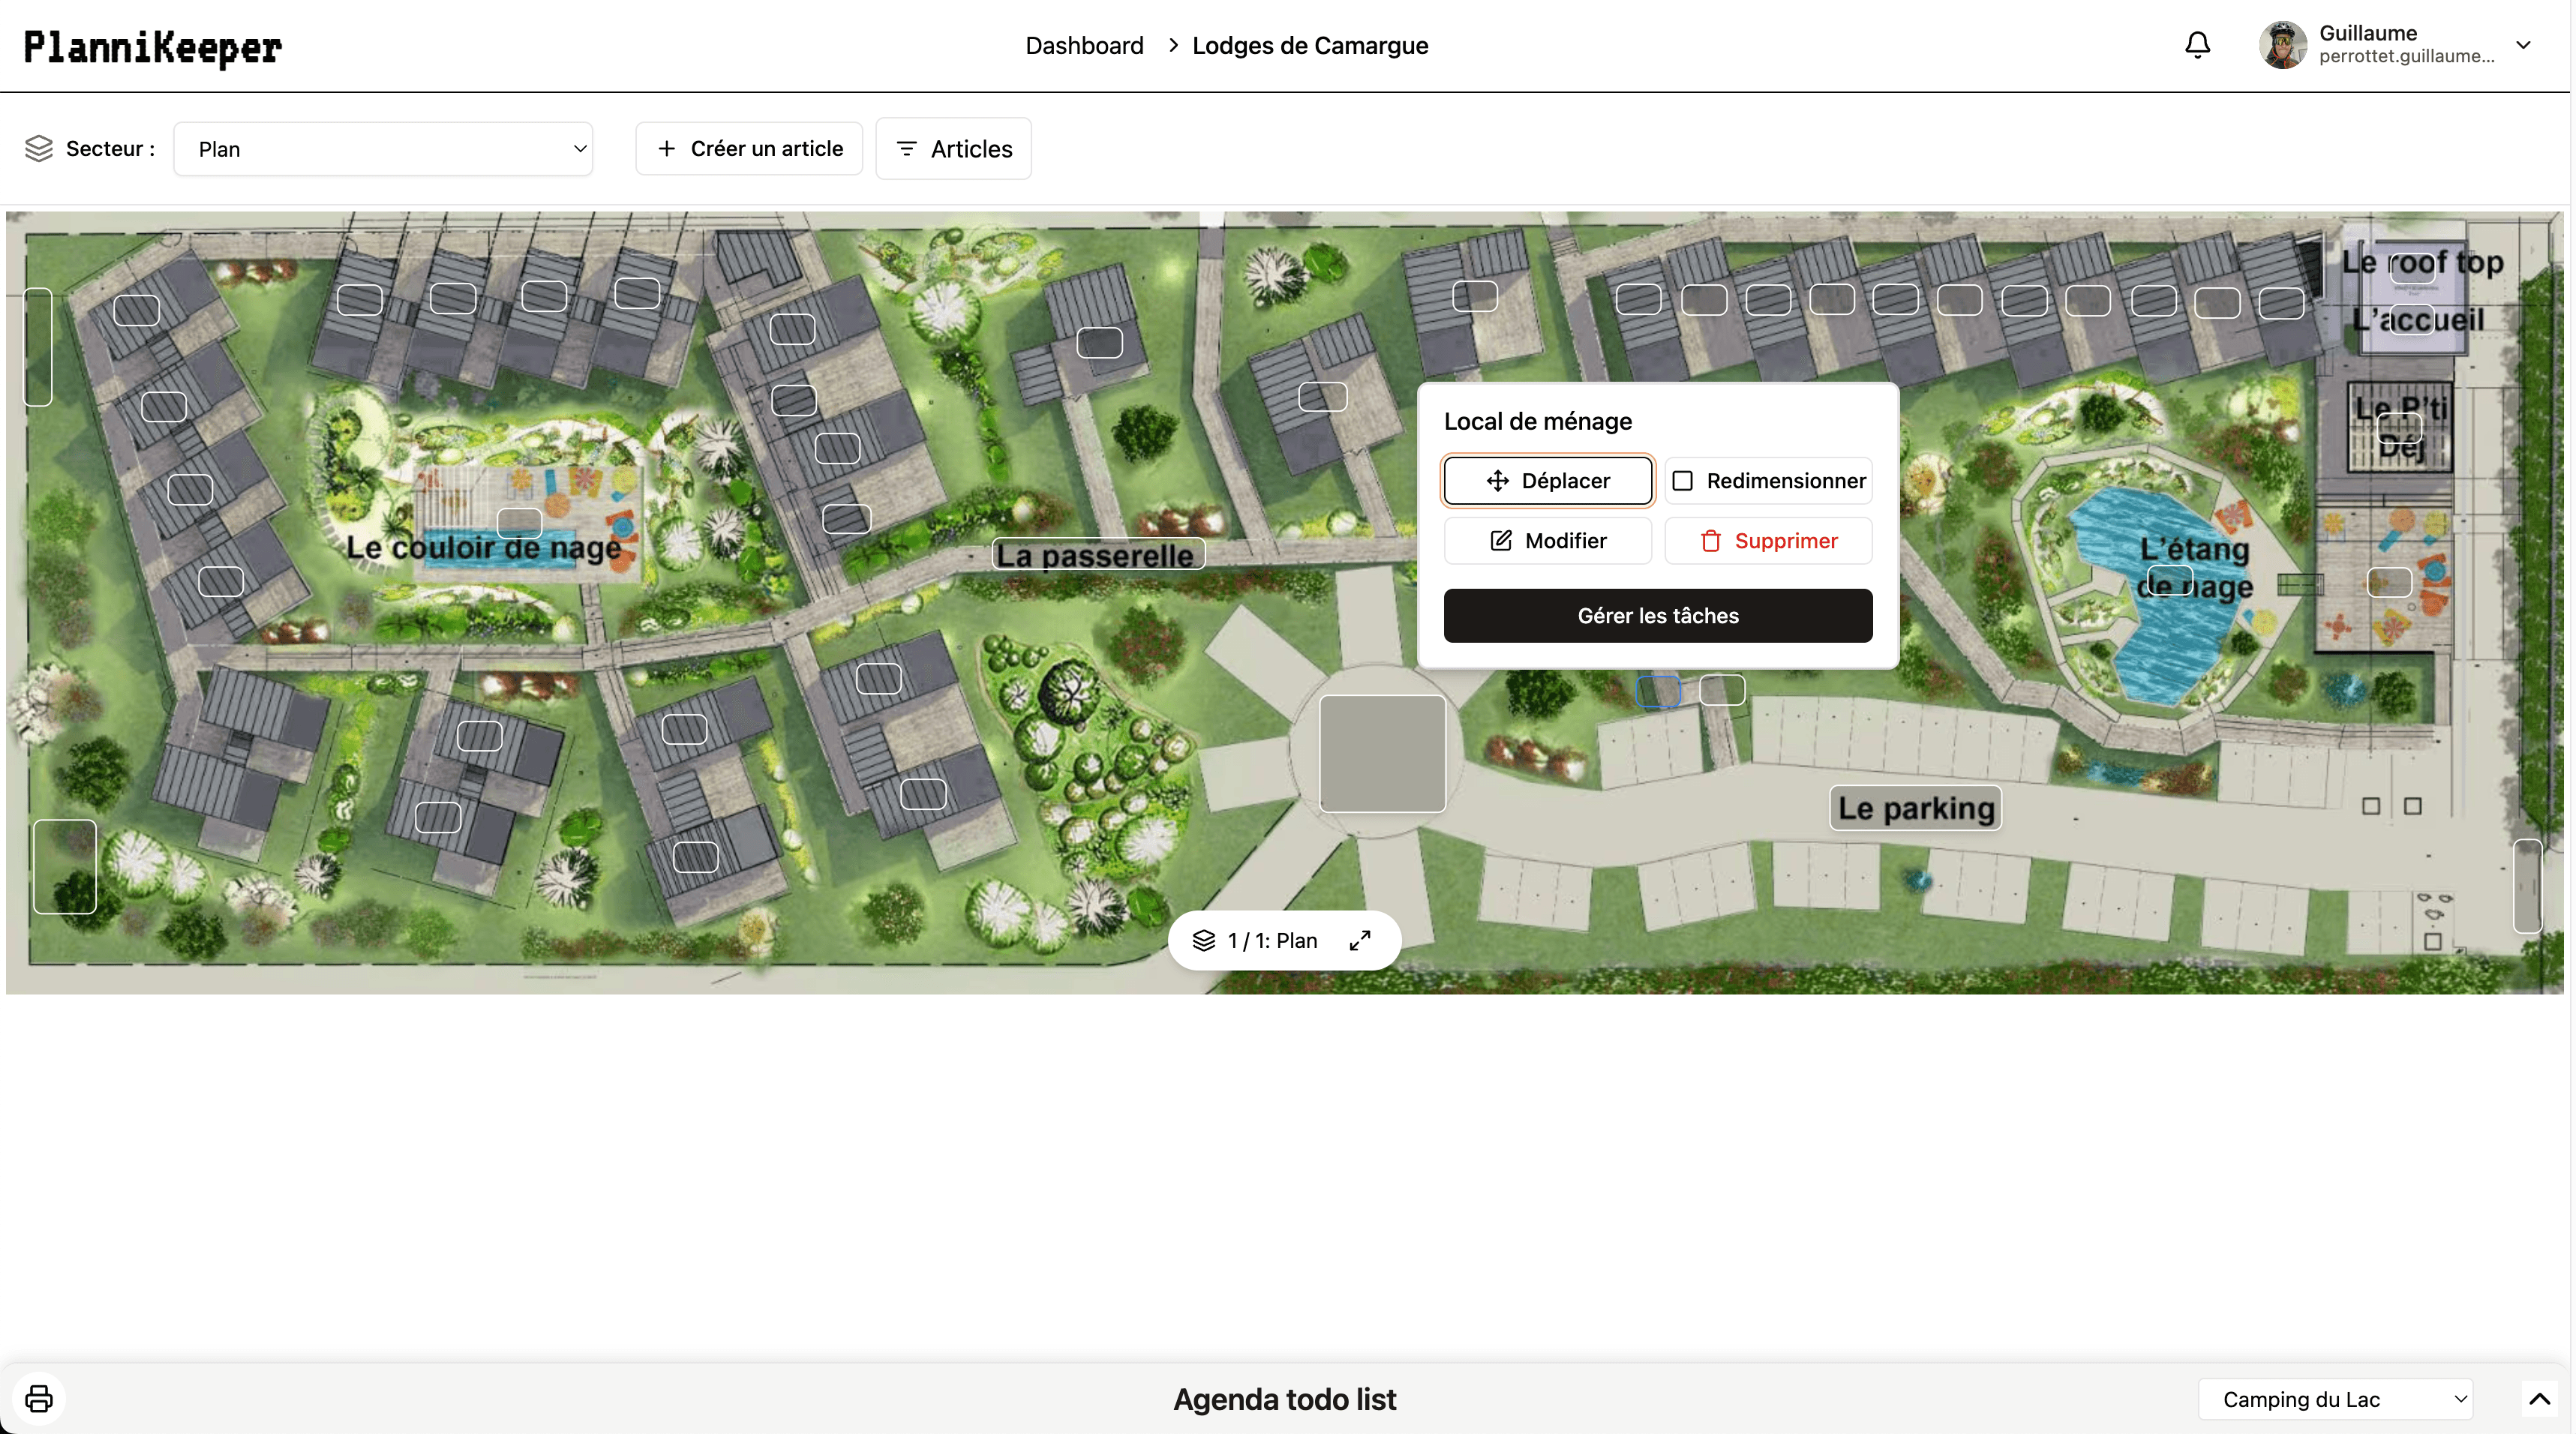Click the Modifier pencil icon

click(x=1500, y=540)
